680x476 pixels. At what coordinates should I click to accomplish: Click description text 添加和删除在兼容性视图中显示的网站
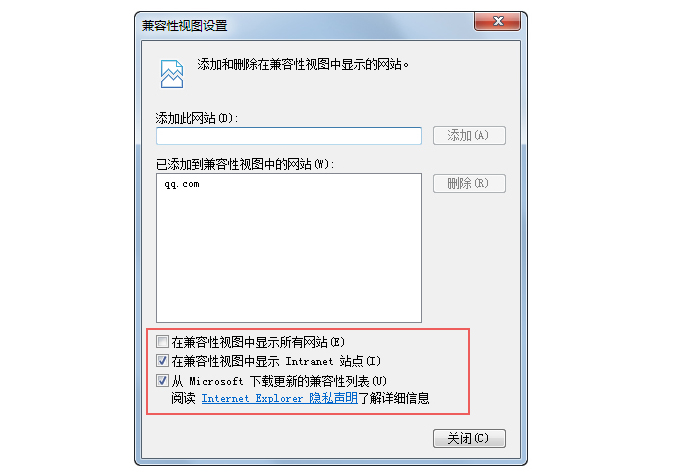click(x=303, y=65)
